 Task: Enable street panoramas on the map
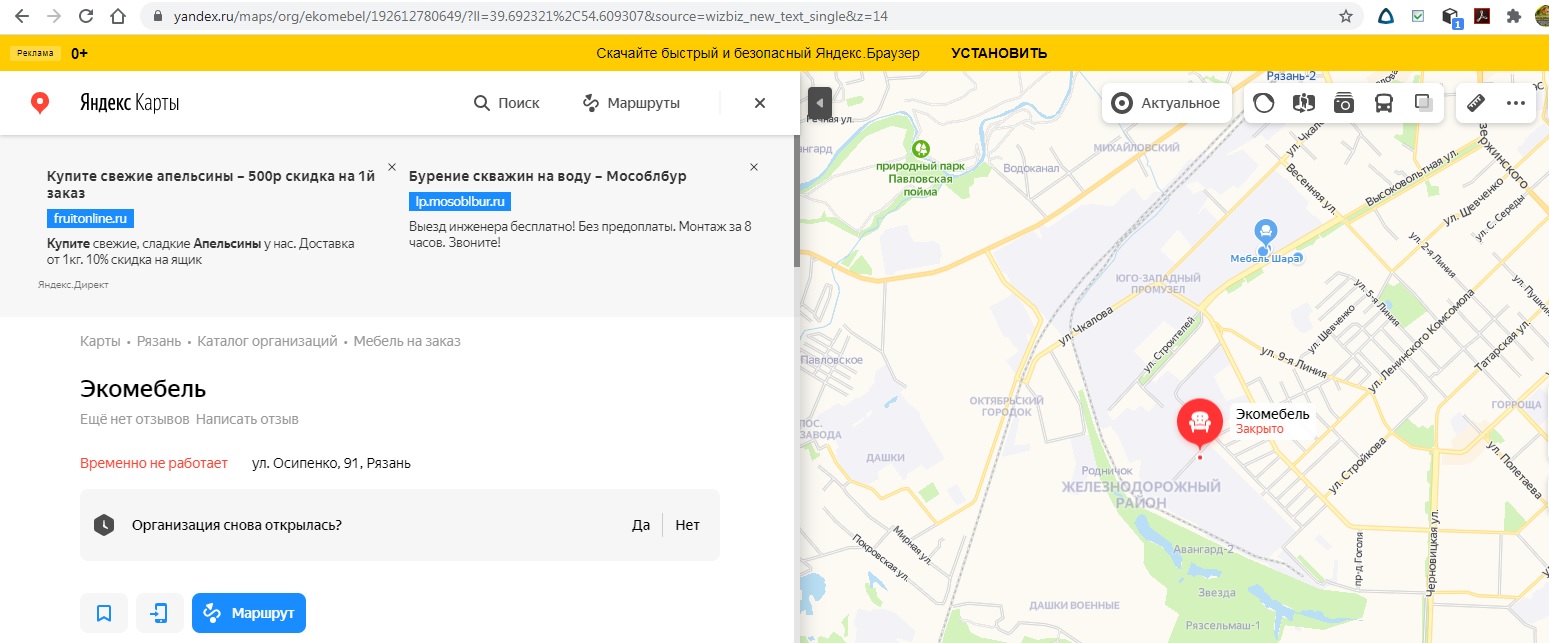pos(1303,103)
